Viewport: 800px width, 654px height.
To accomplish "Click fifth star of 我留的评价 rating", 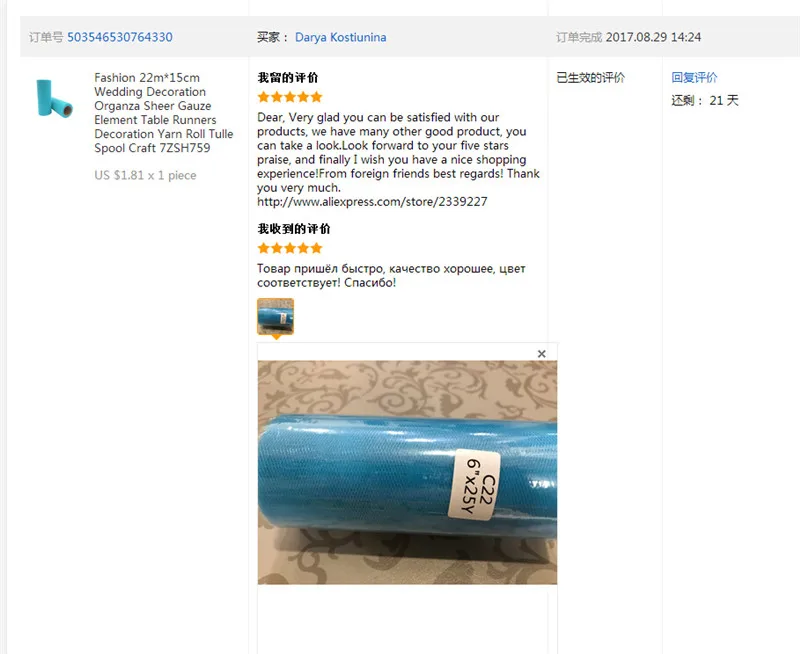I will pyautogui.click(x=316, y=97).
